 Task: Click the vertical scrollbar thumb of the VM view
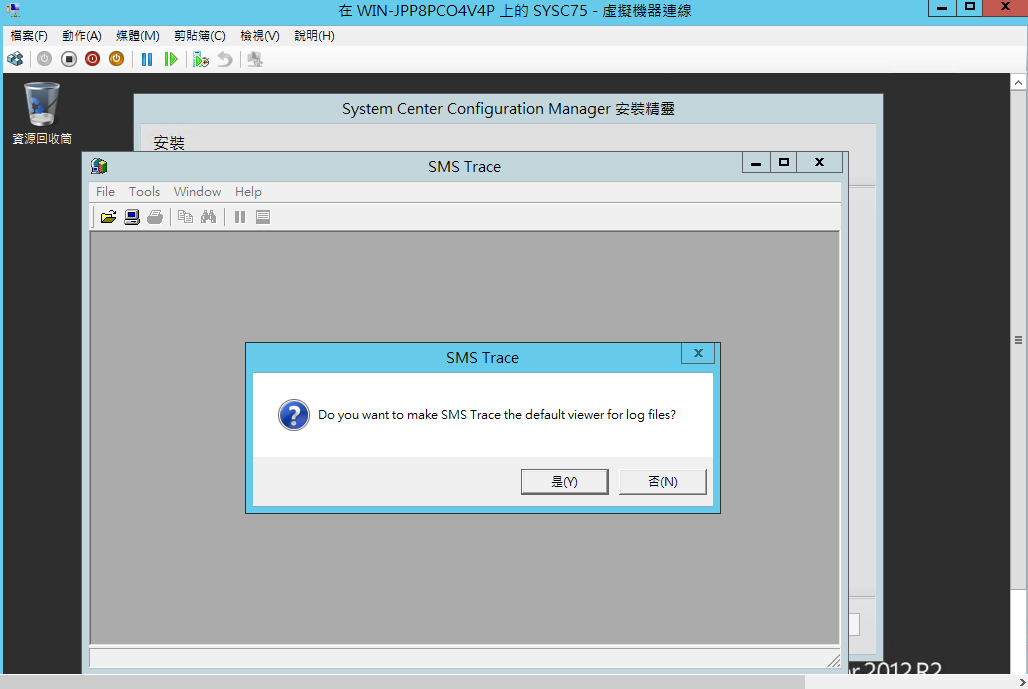tap(1018, 340)
